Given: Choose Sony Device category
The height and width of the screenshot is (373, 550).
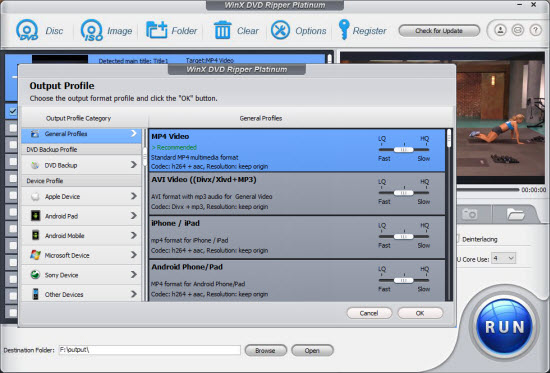Looking at the screenshot, I should (x=81, y=275).
